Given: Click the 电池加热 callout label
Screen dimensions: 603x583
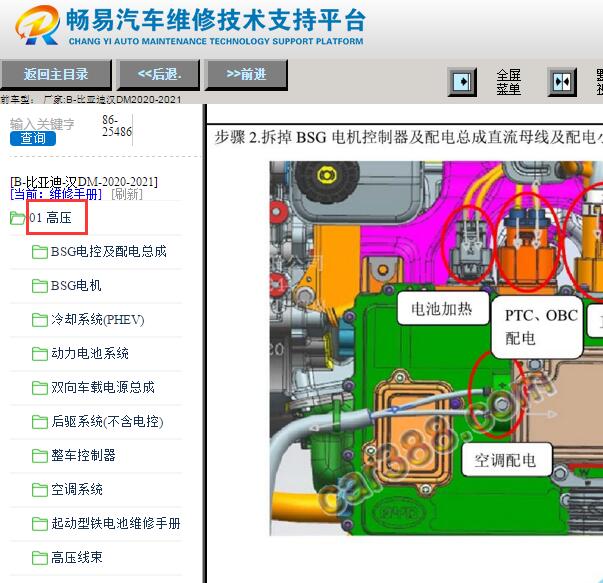Looking at the screenshot, I should (442, 309).
